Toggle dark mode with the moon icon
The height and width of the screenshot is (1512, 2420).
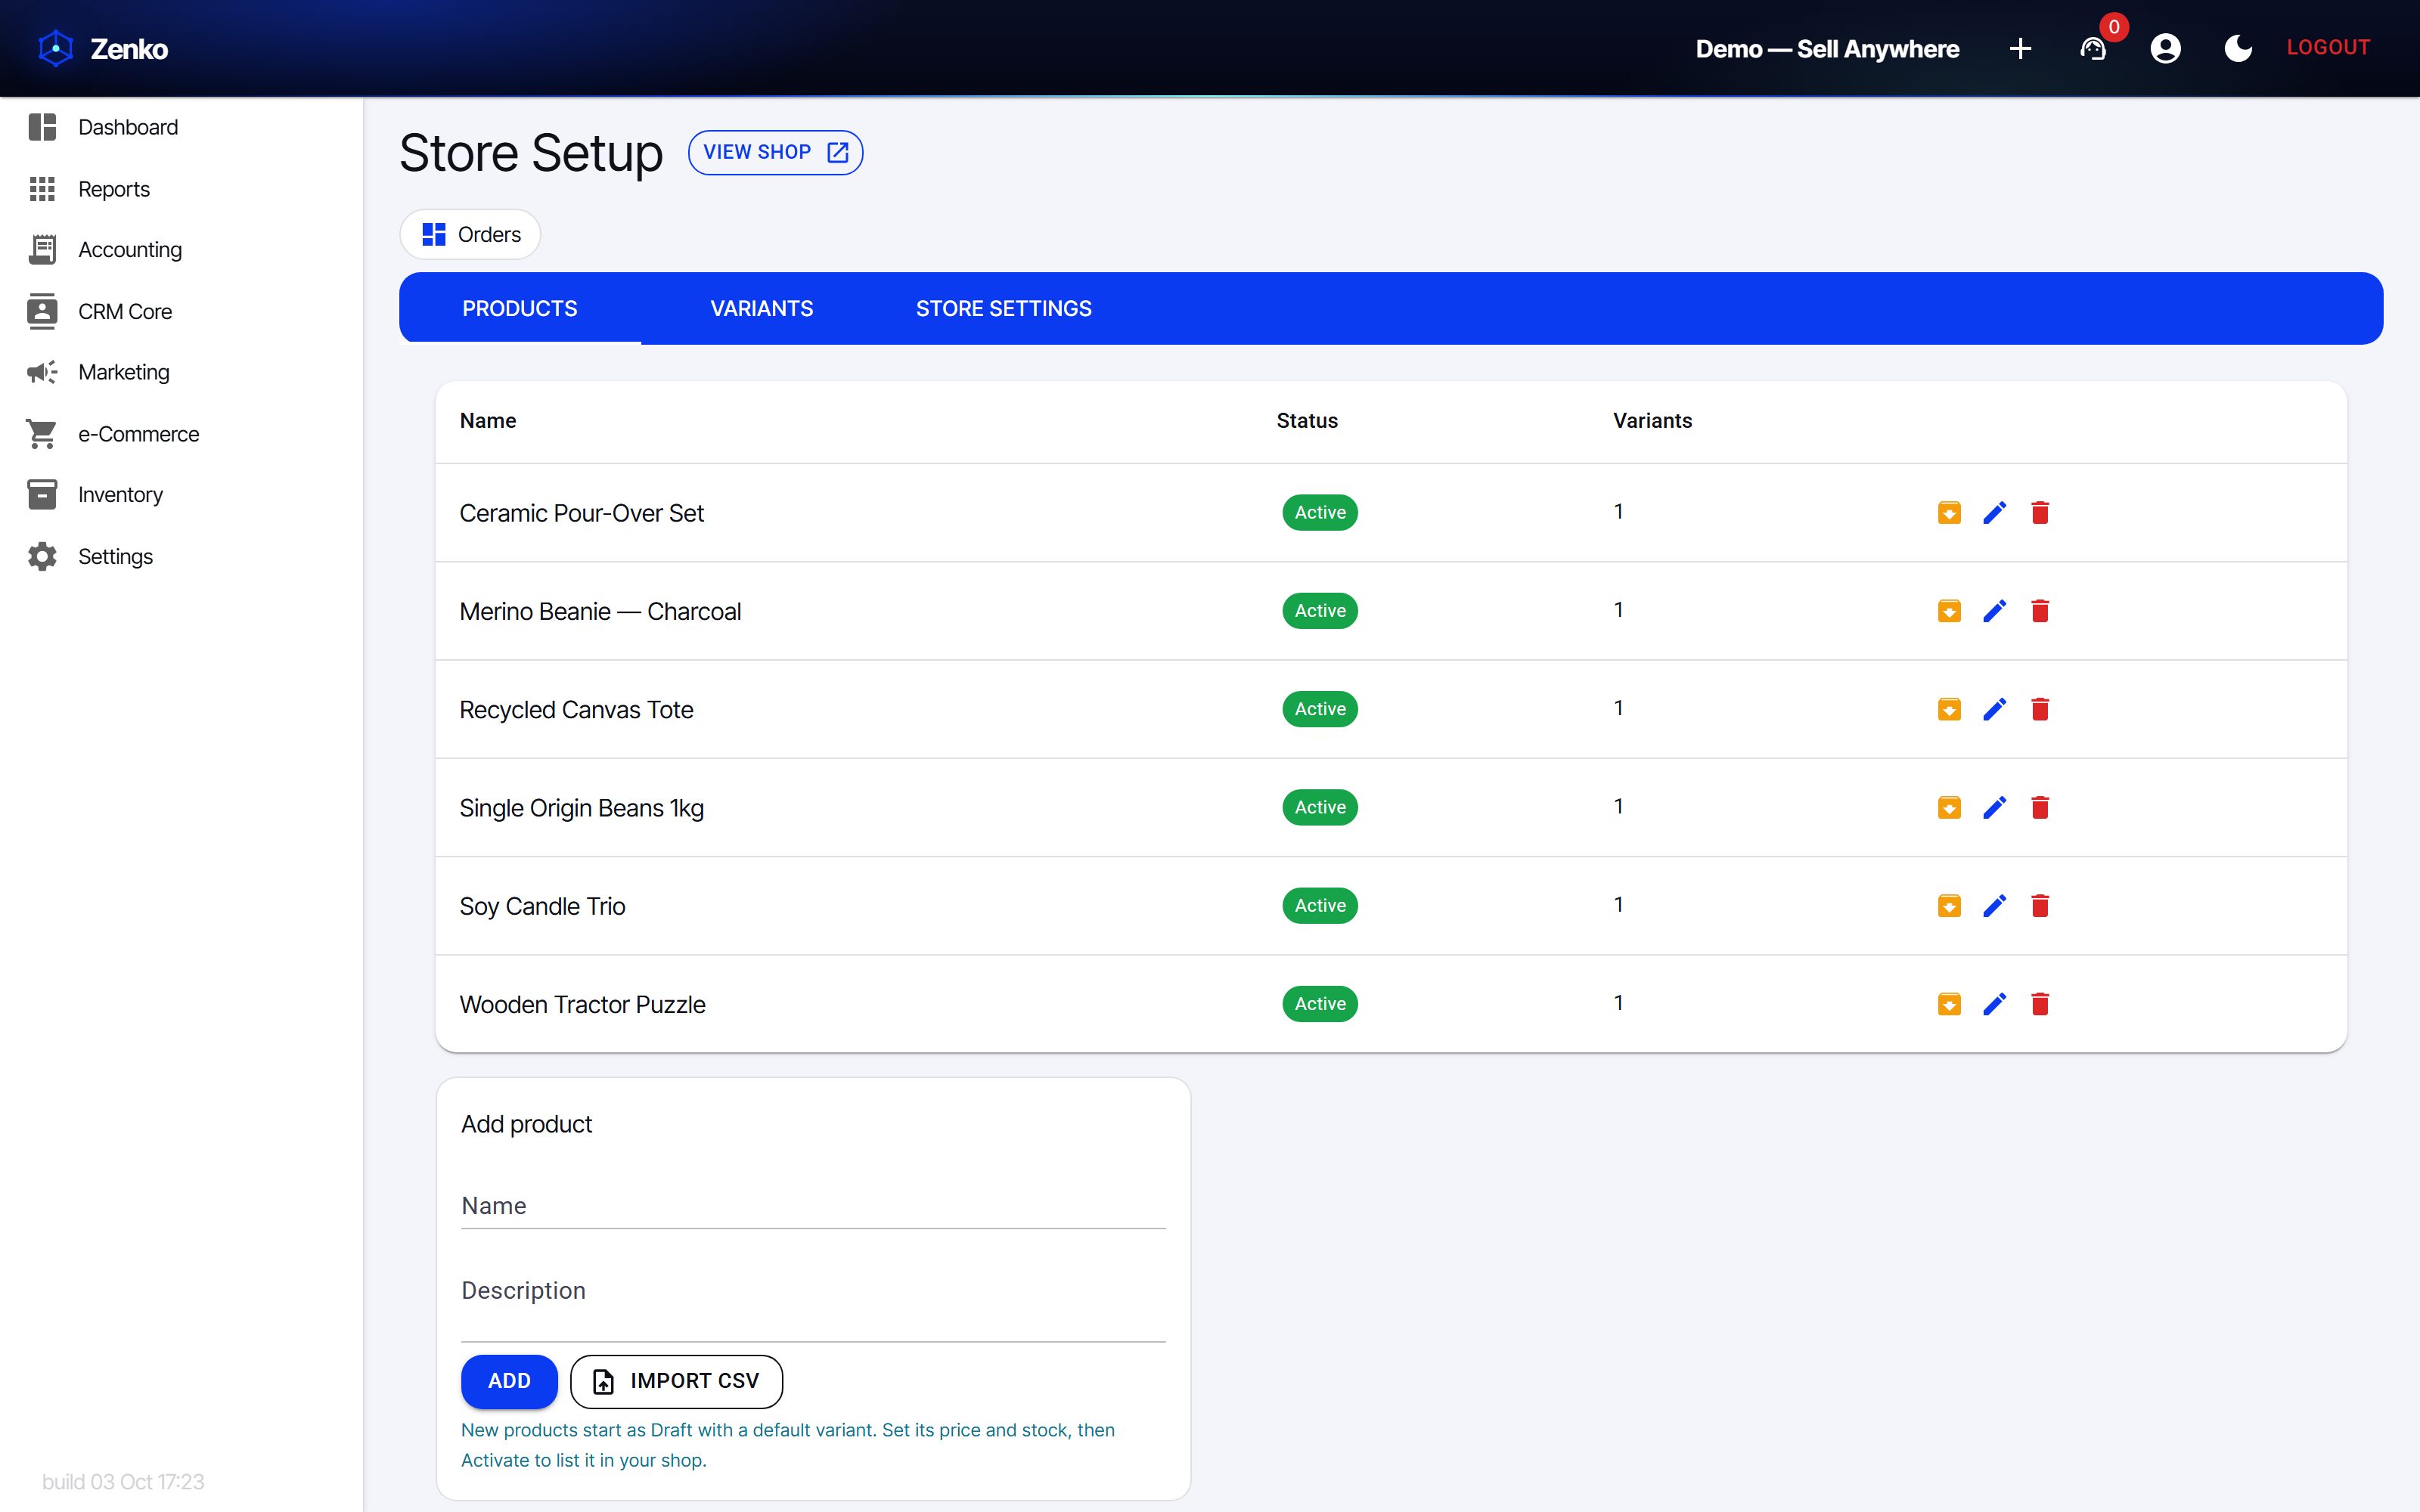2238,48
